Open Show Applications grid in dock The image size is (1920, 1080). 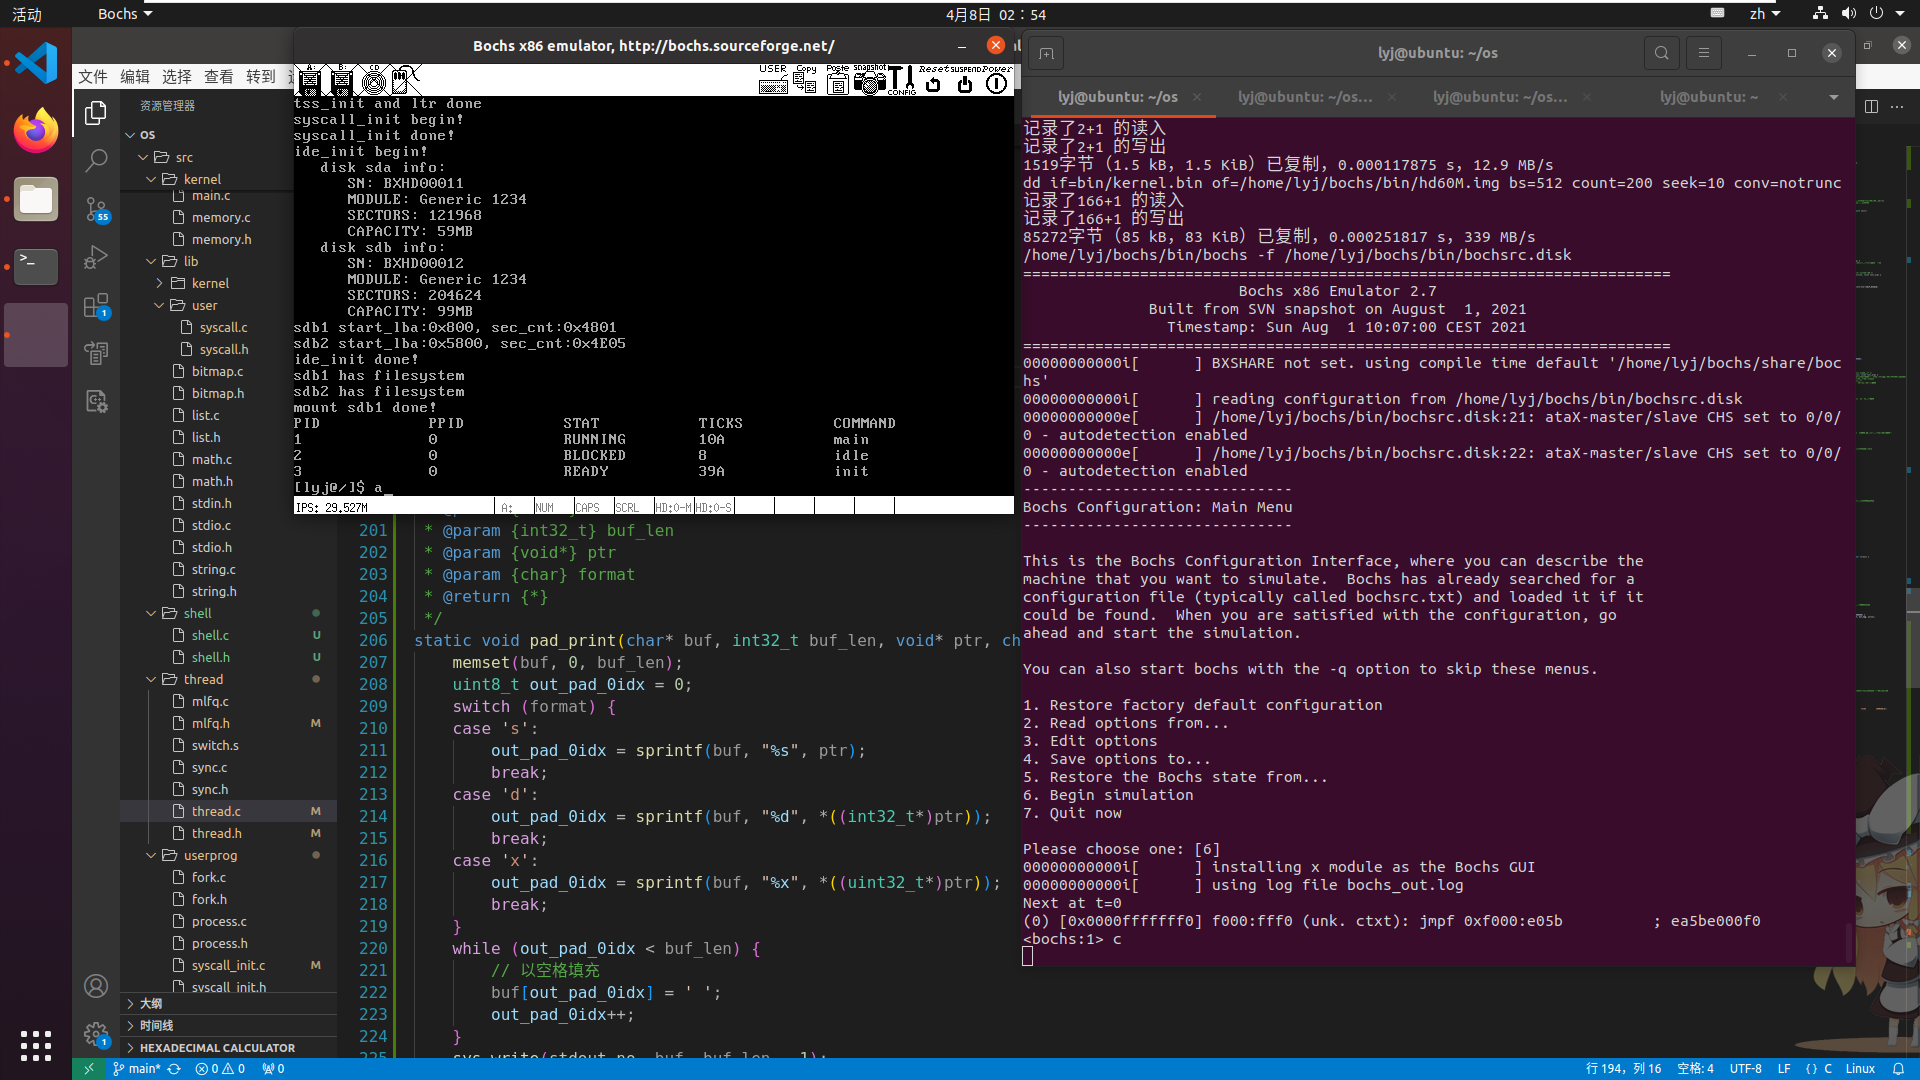[36, 1045]
